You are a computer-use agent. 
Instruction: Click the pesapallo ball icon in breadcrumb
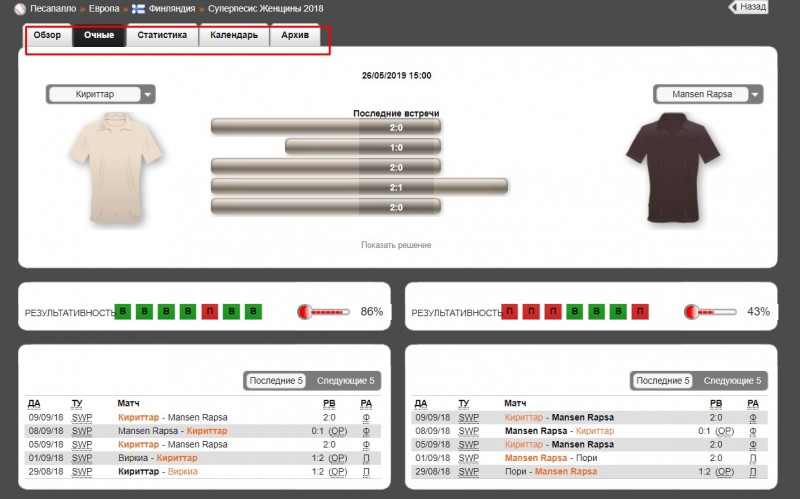[20, 9]
